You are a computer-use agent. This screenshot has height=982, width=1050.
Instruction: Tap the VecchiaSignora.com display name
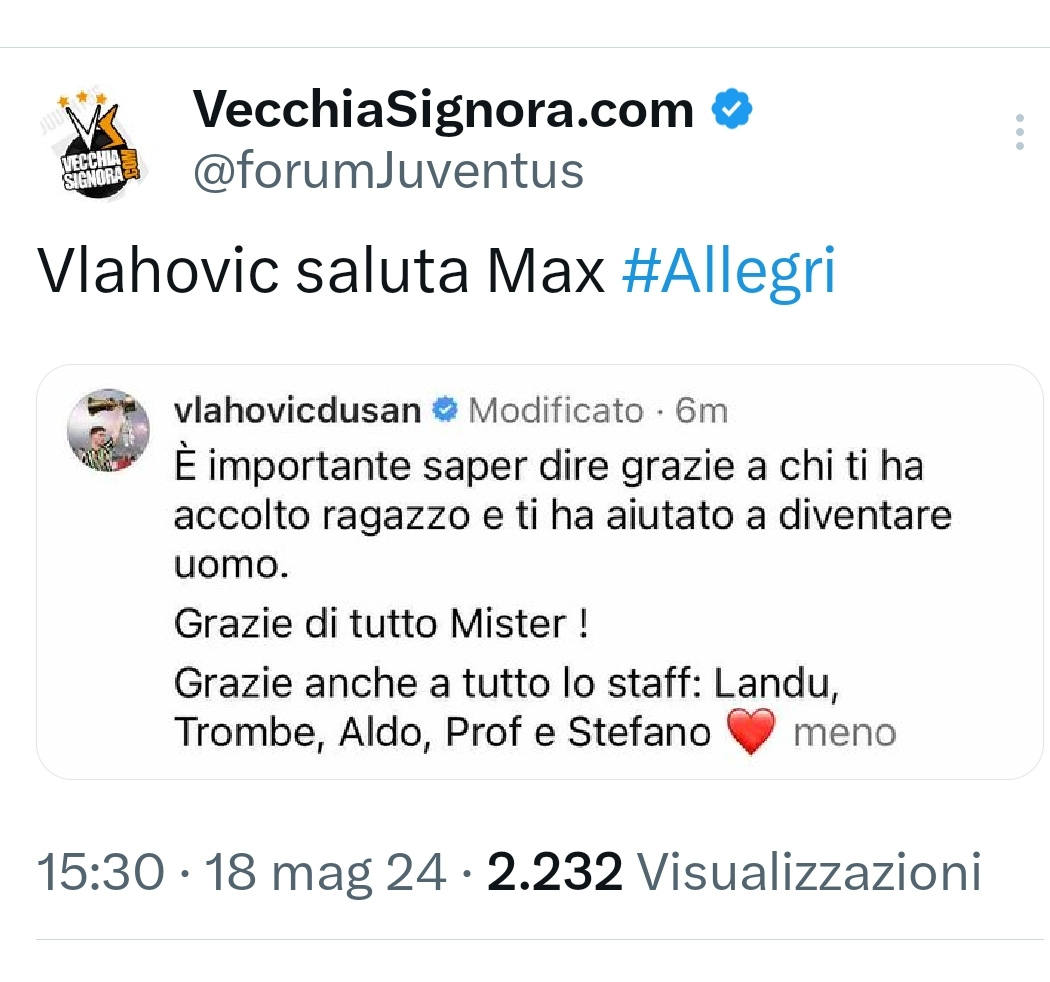click(x=442, y=110)
